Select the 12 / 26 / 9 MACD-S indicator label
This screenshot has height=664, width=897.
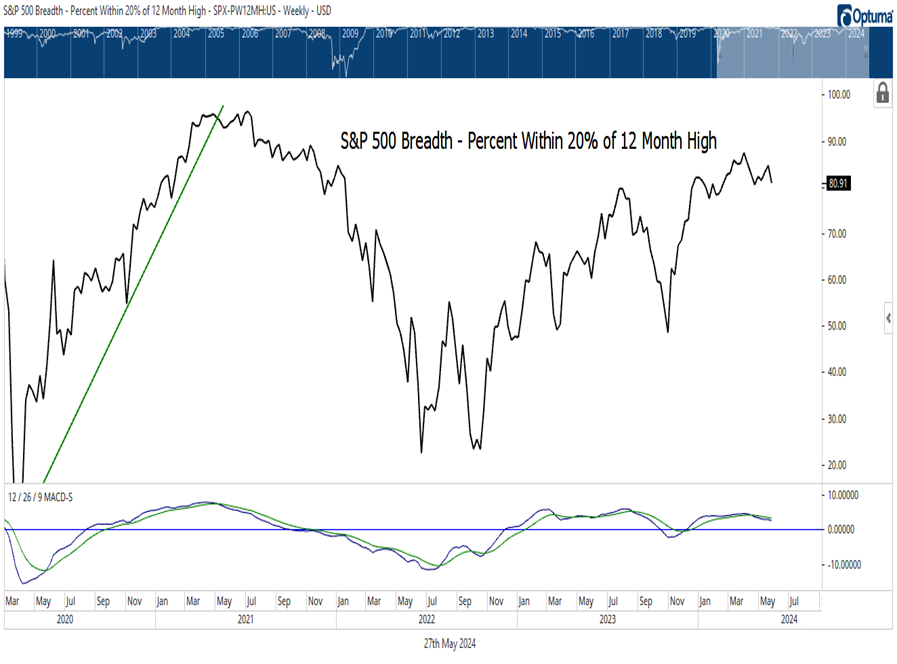click(42, 494)
